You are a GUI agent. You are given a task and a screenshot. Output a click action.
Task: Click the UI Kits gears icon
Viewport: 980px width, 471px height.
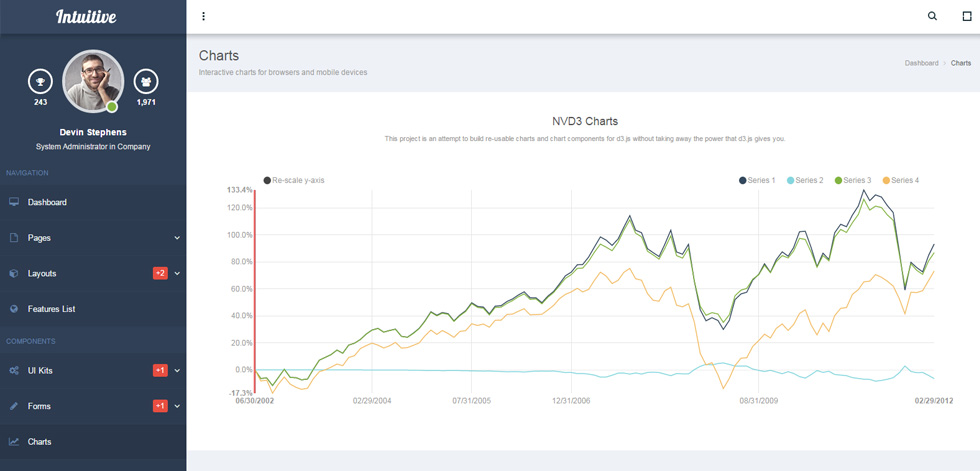pos(14,370)
